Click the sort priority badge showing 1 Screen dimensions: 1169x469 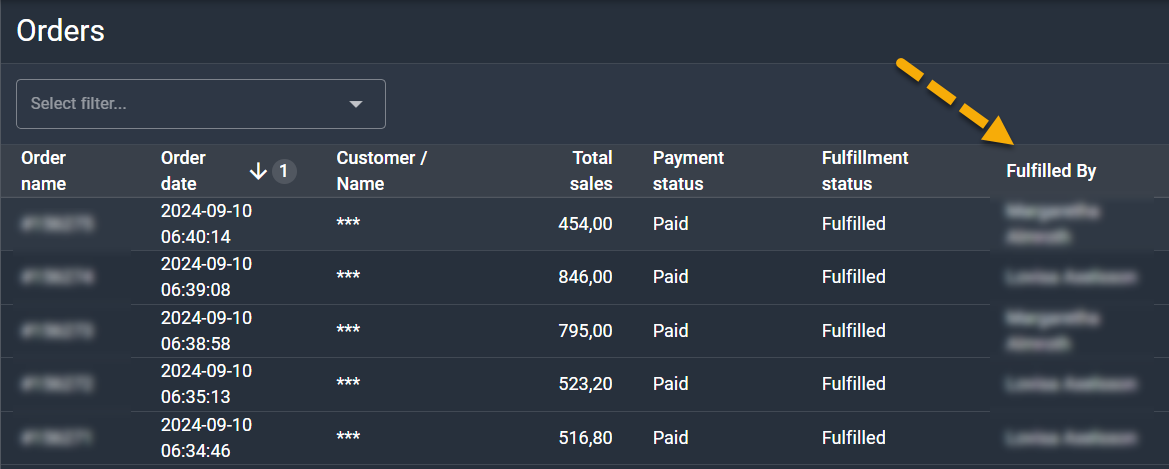point(283,172)
